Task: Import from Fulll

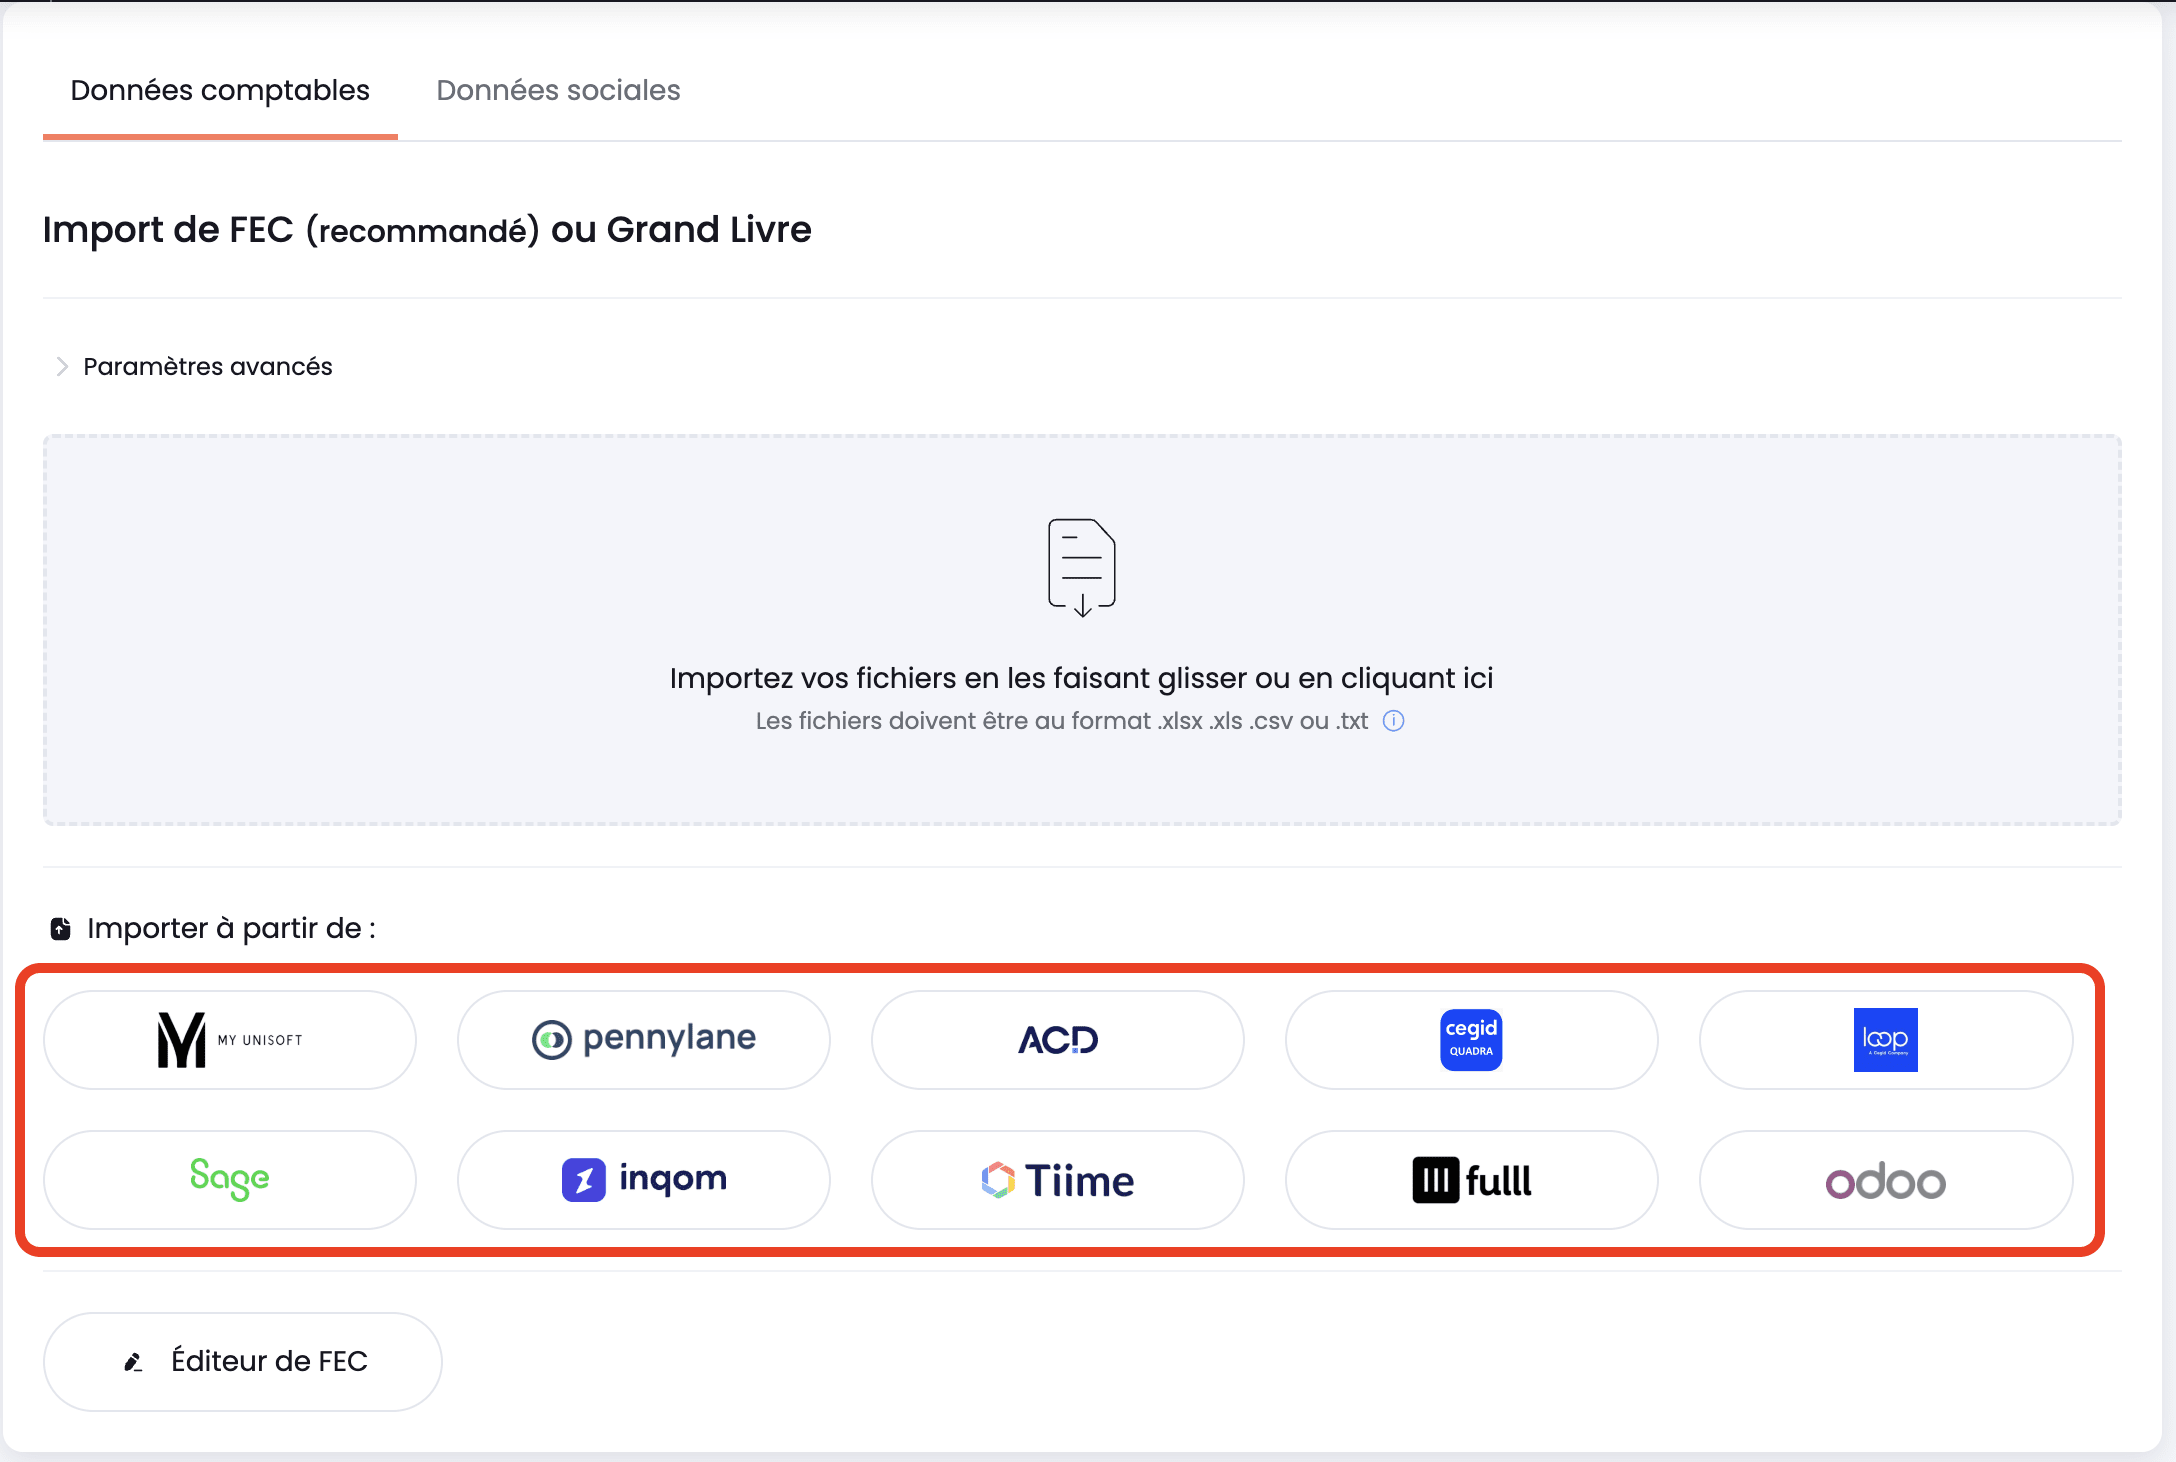Action: click(x=1472, y=1180)
